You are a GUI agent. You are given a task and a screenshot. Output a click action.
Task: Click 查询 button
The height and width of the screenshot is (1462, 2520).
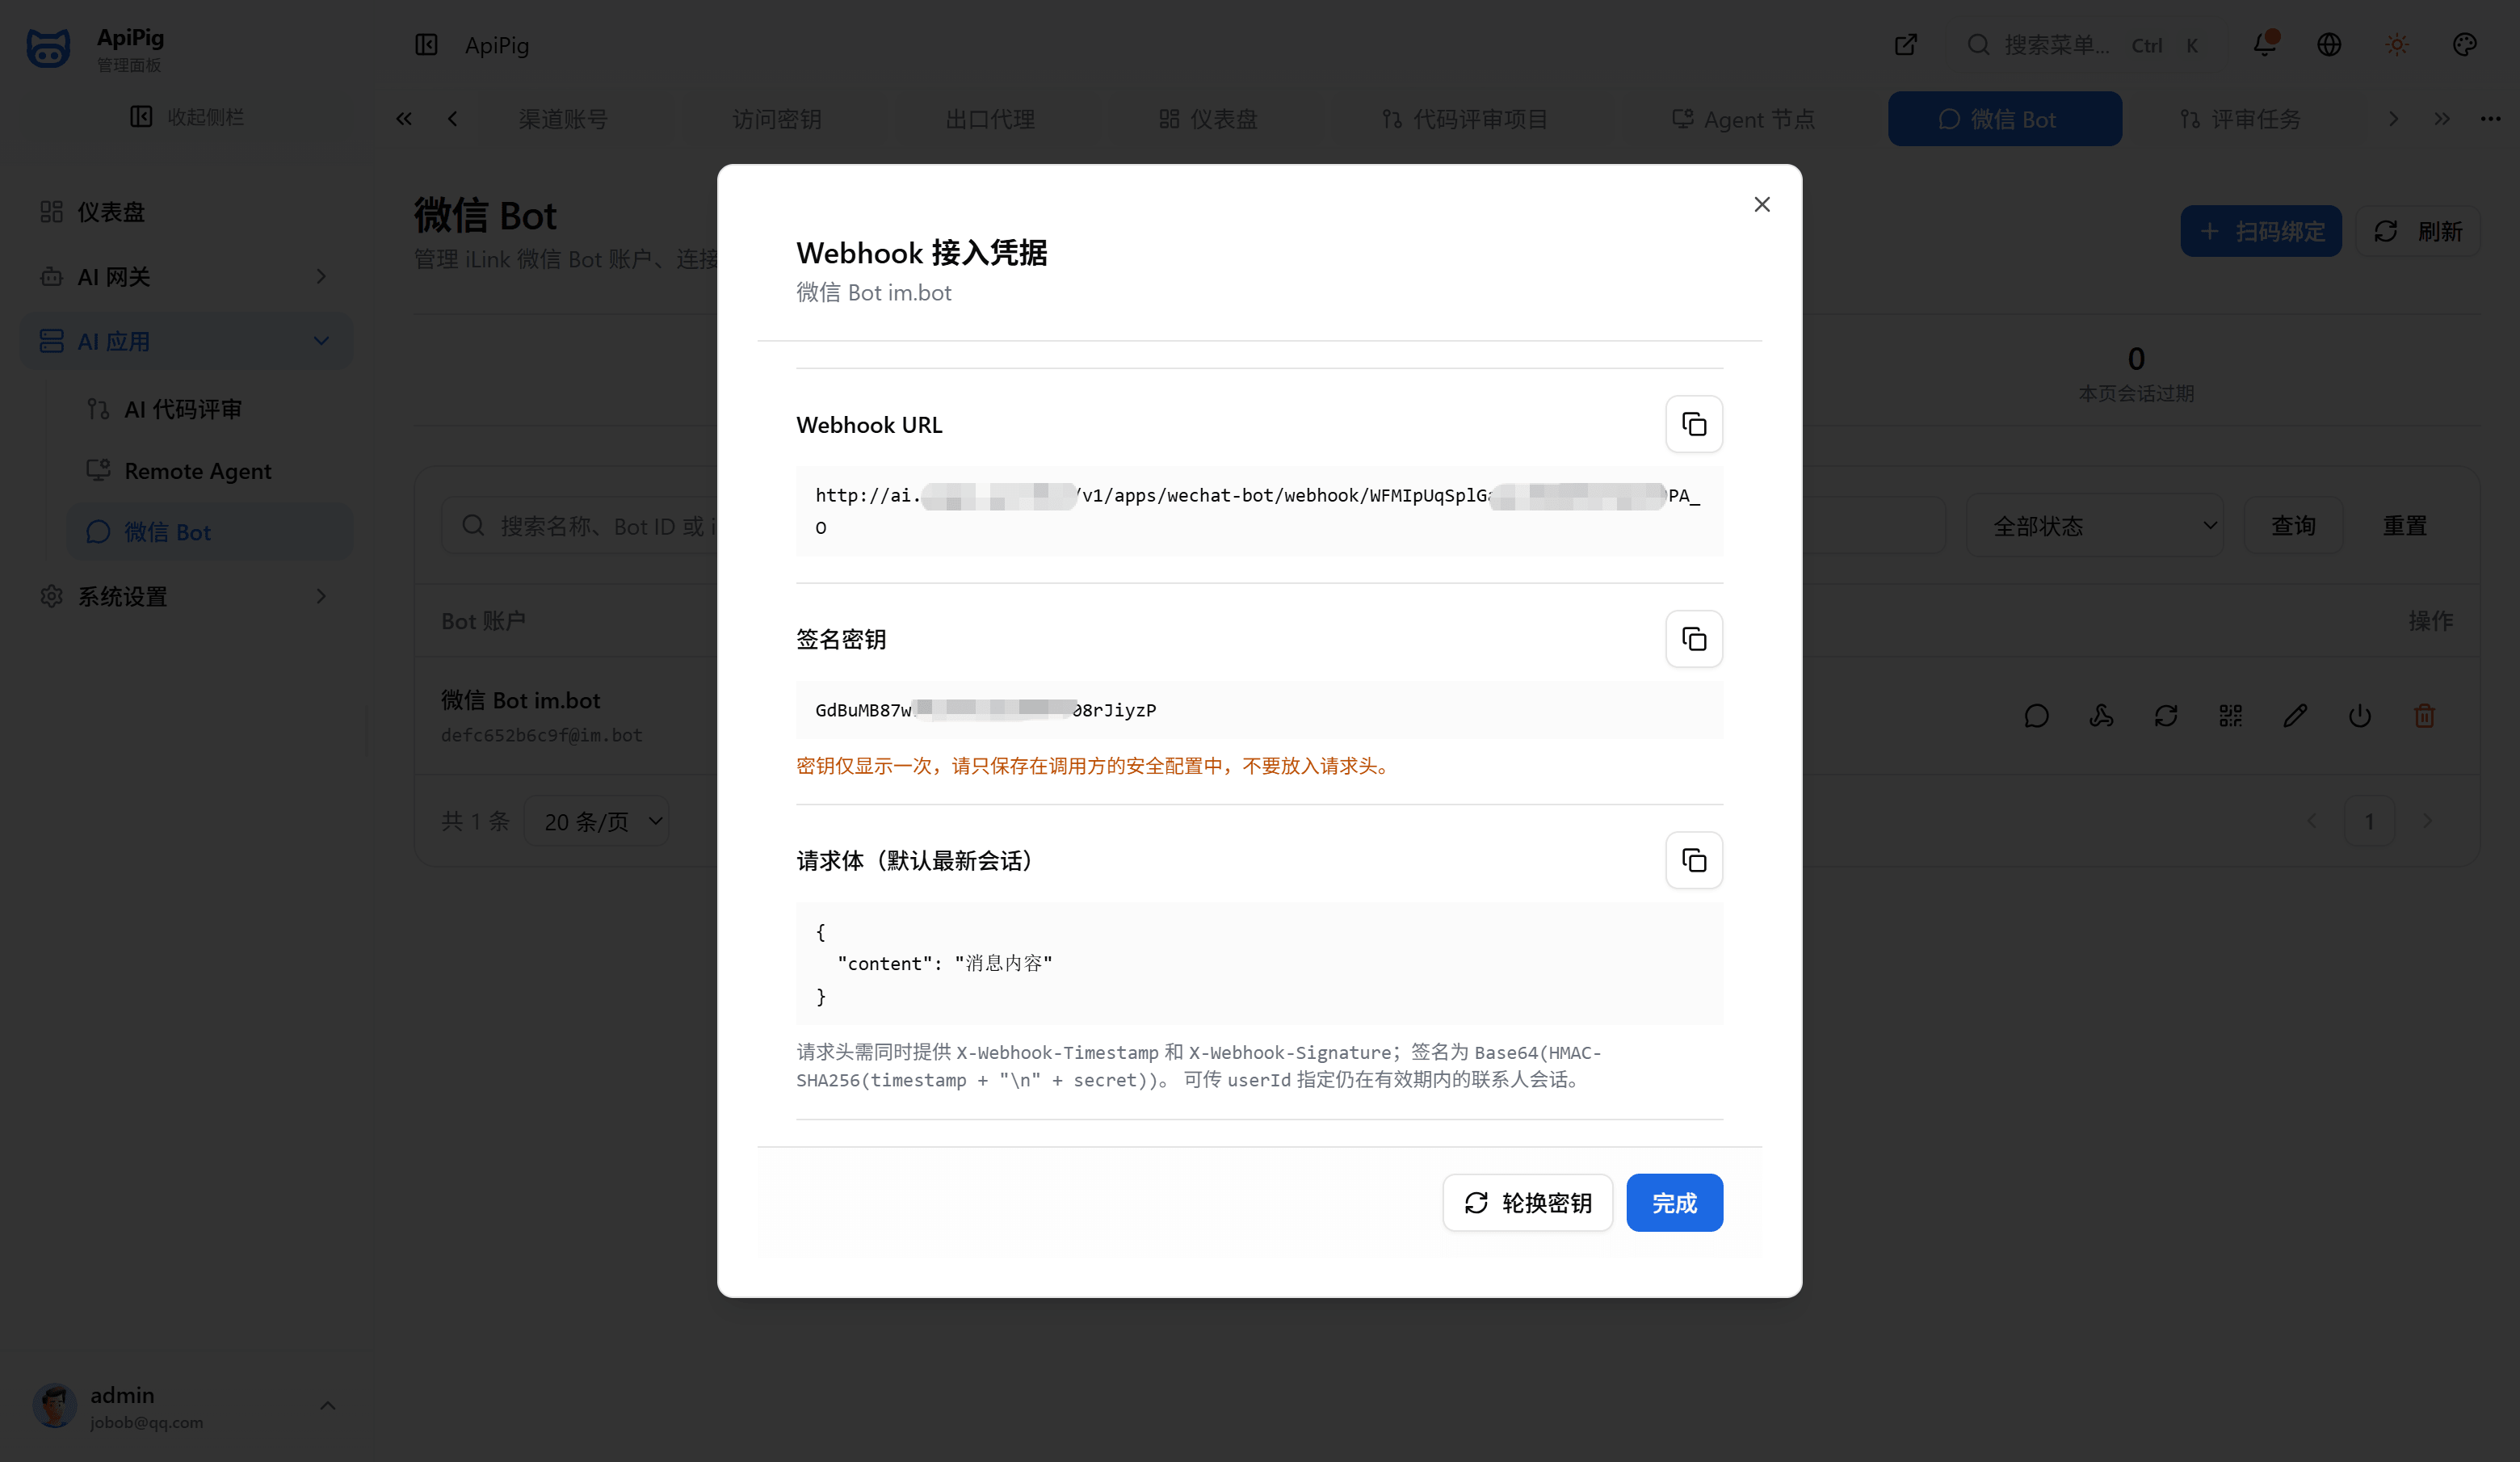(2293, 526)
